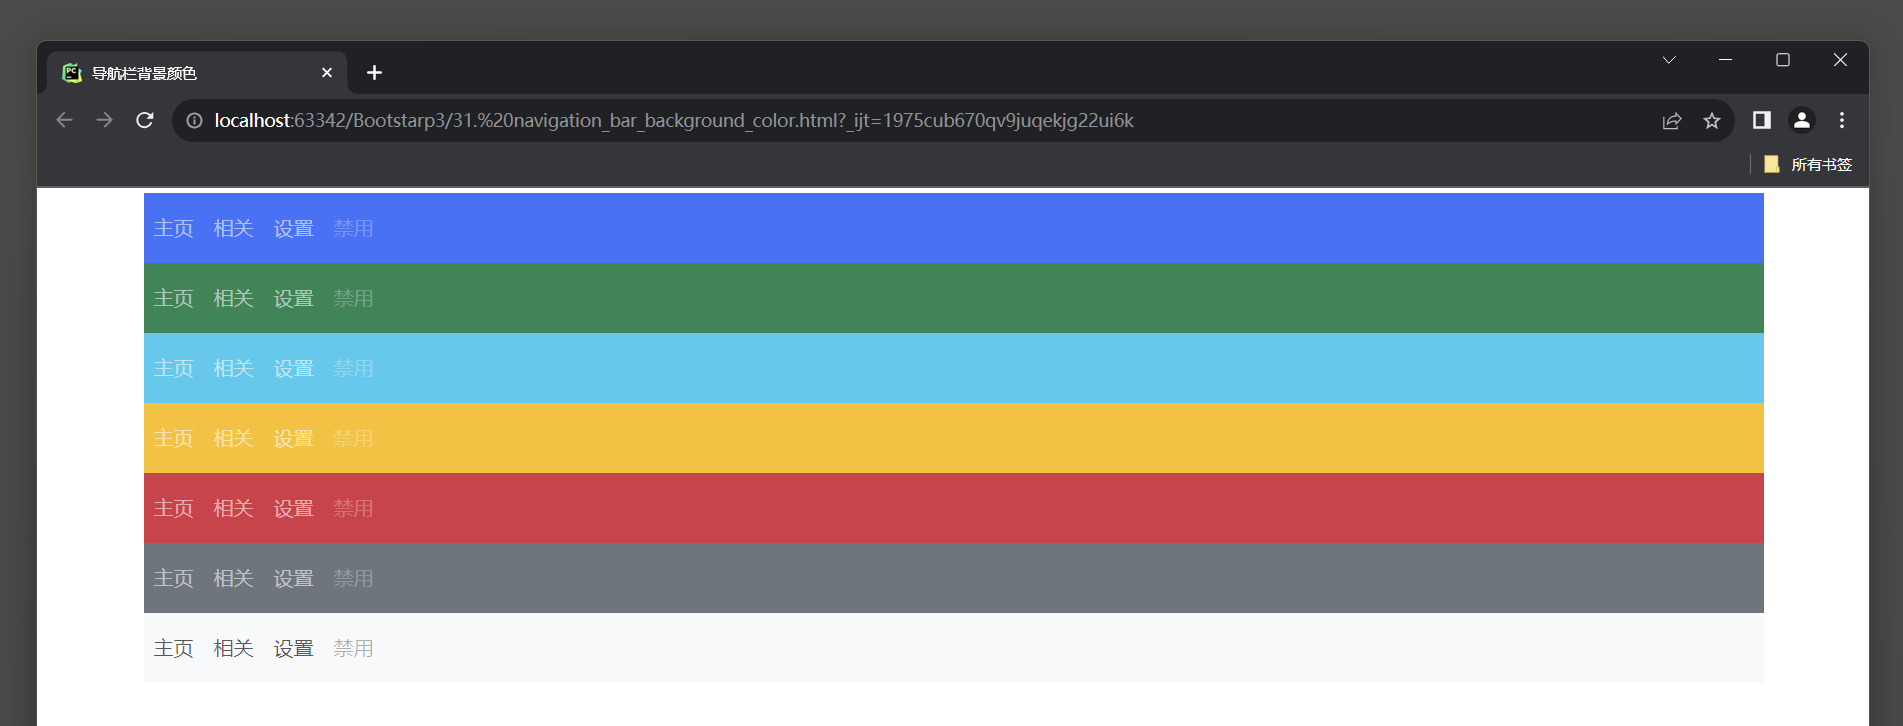This screenshot has width=1903, height=726.
Task: Open the tab search dropdown arrow
Action: pyautogui.click(x=1669, y=60)
